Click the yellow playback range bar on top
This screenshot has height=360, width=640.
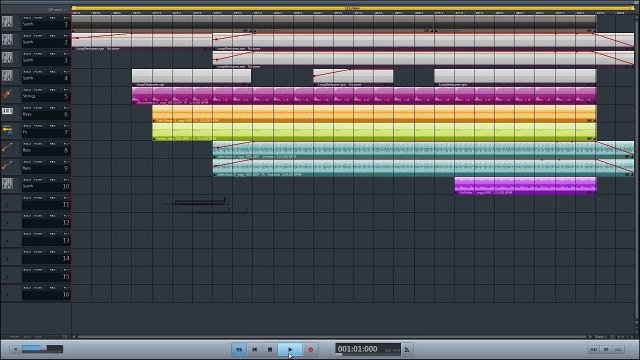pos(353,8)
